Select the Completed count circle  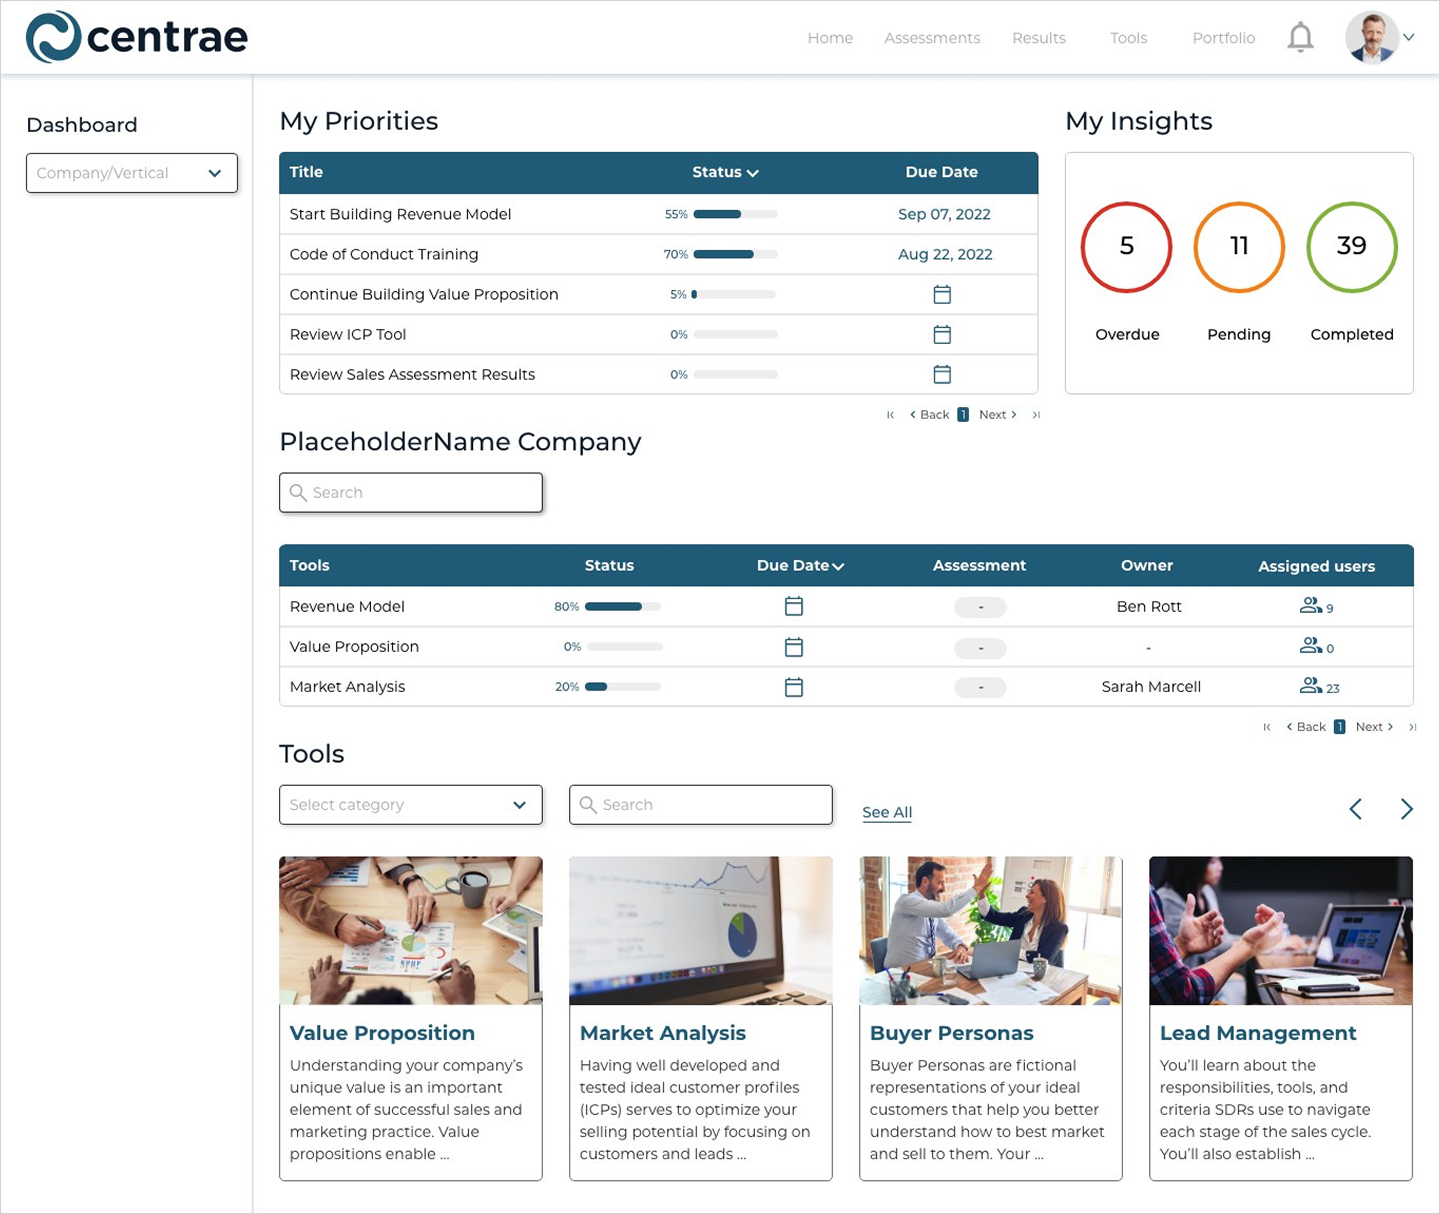tap(1352, 247)
